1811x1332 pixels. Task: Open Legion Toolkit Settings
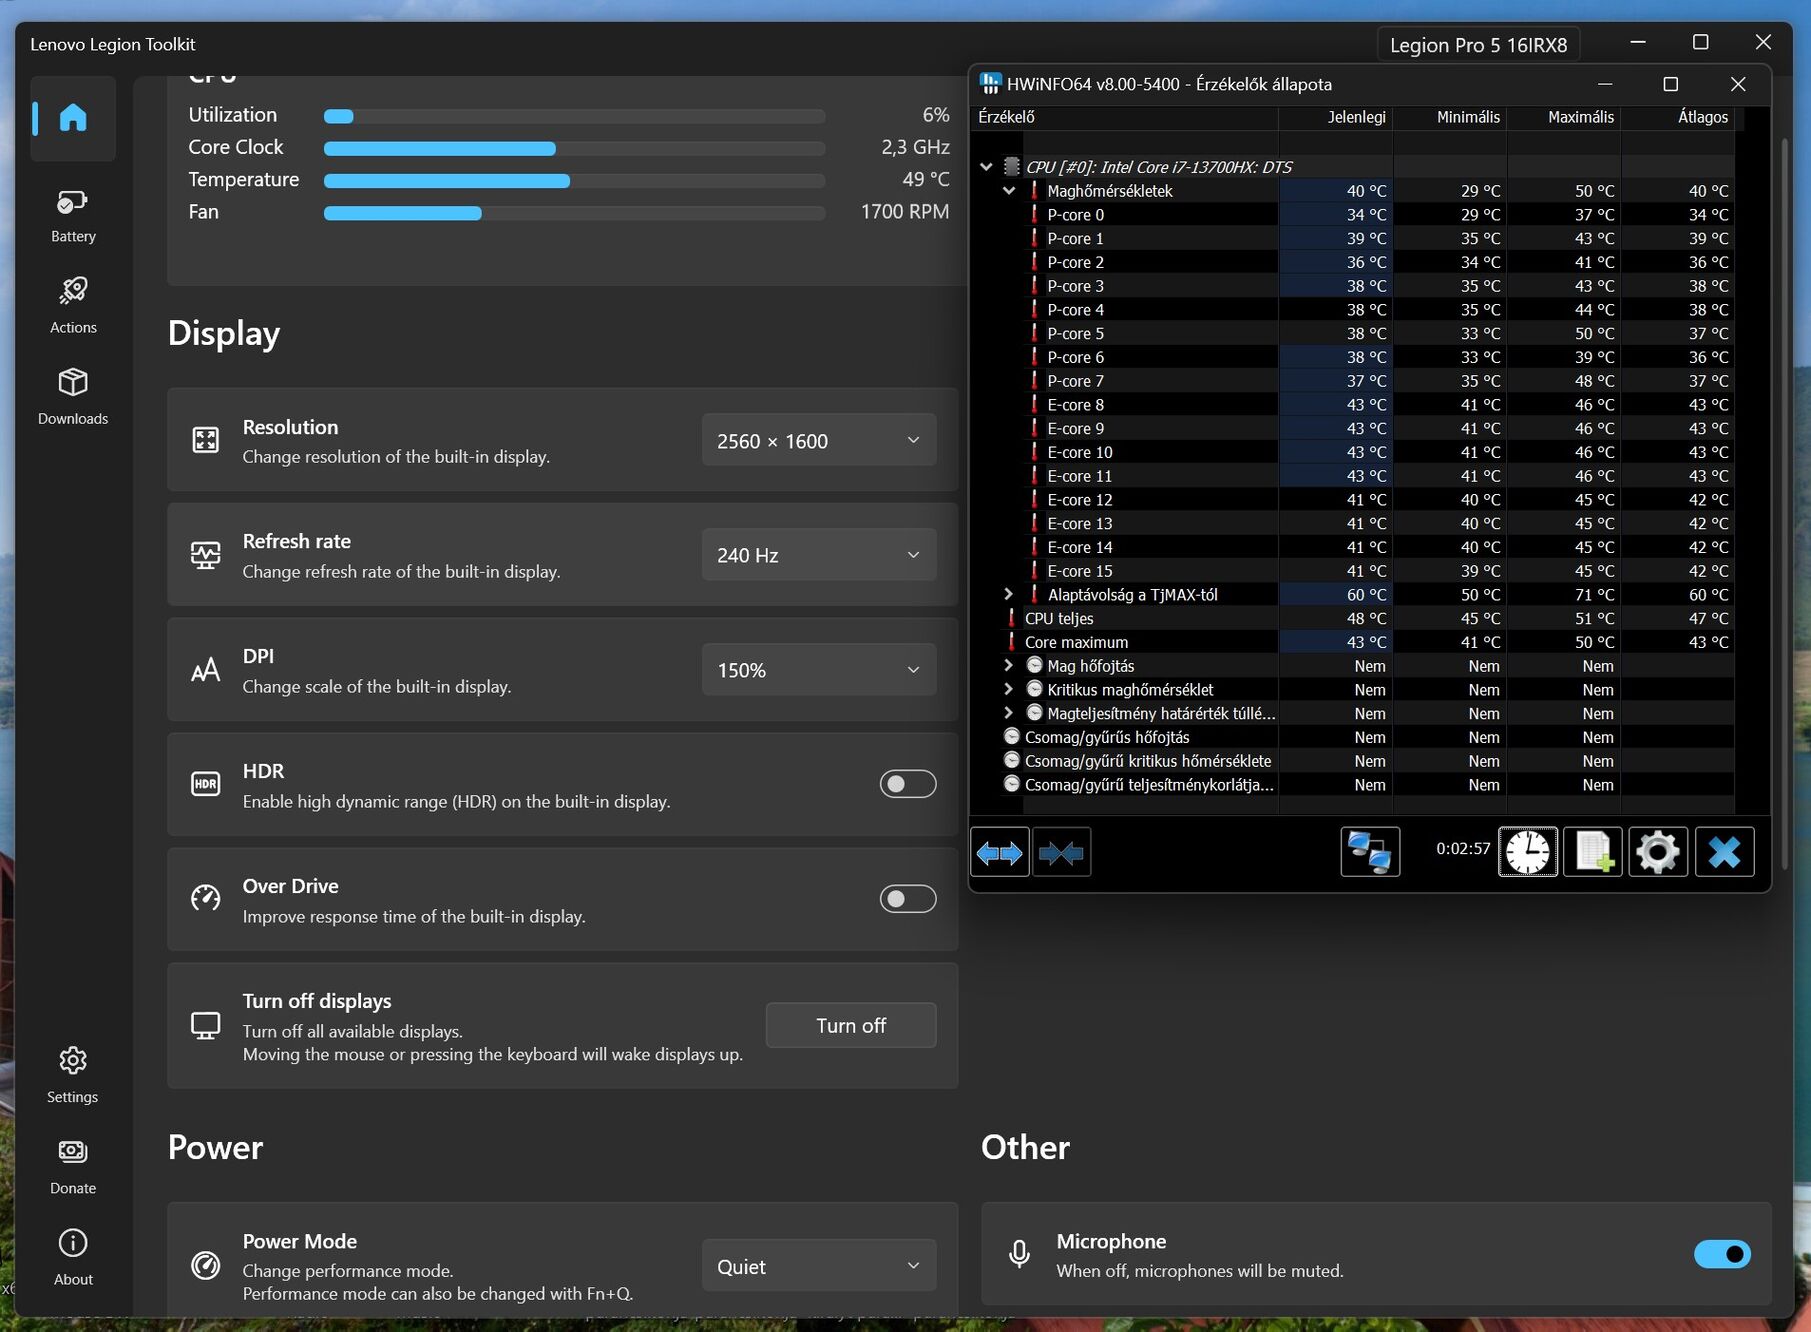(x=73, y=1075)
